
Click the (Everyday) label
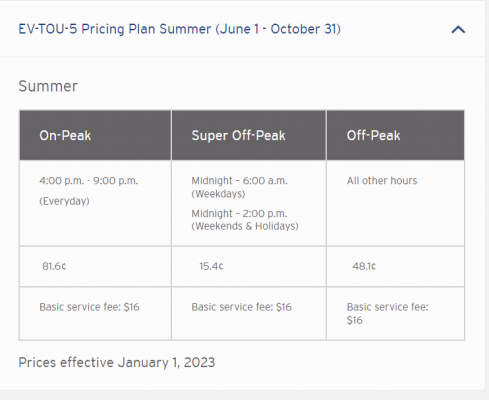pyautogui.click(x=64, y=201)
